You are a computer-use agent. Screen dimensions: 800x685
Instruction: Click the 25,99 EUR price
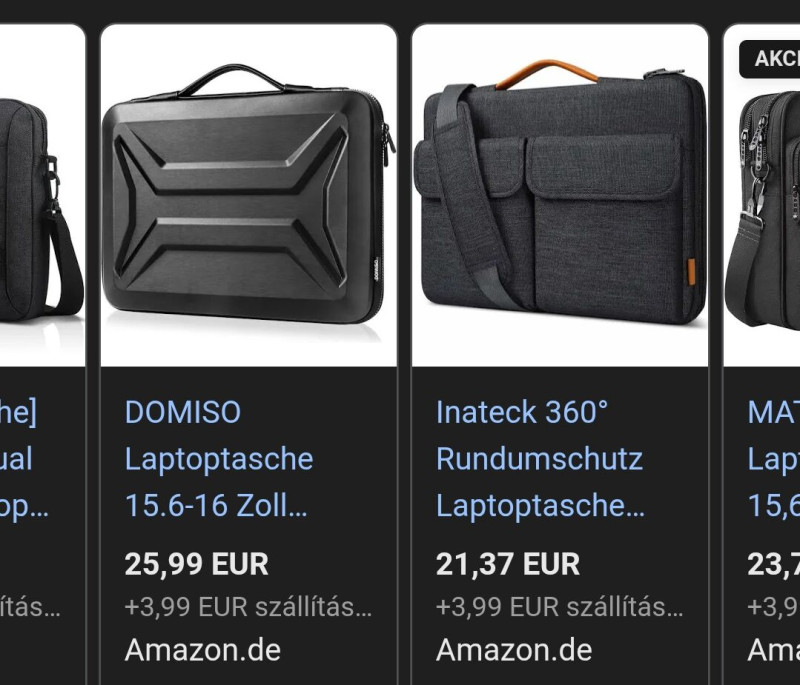click(196, 564)
